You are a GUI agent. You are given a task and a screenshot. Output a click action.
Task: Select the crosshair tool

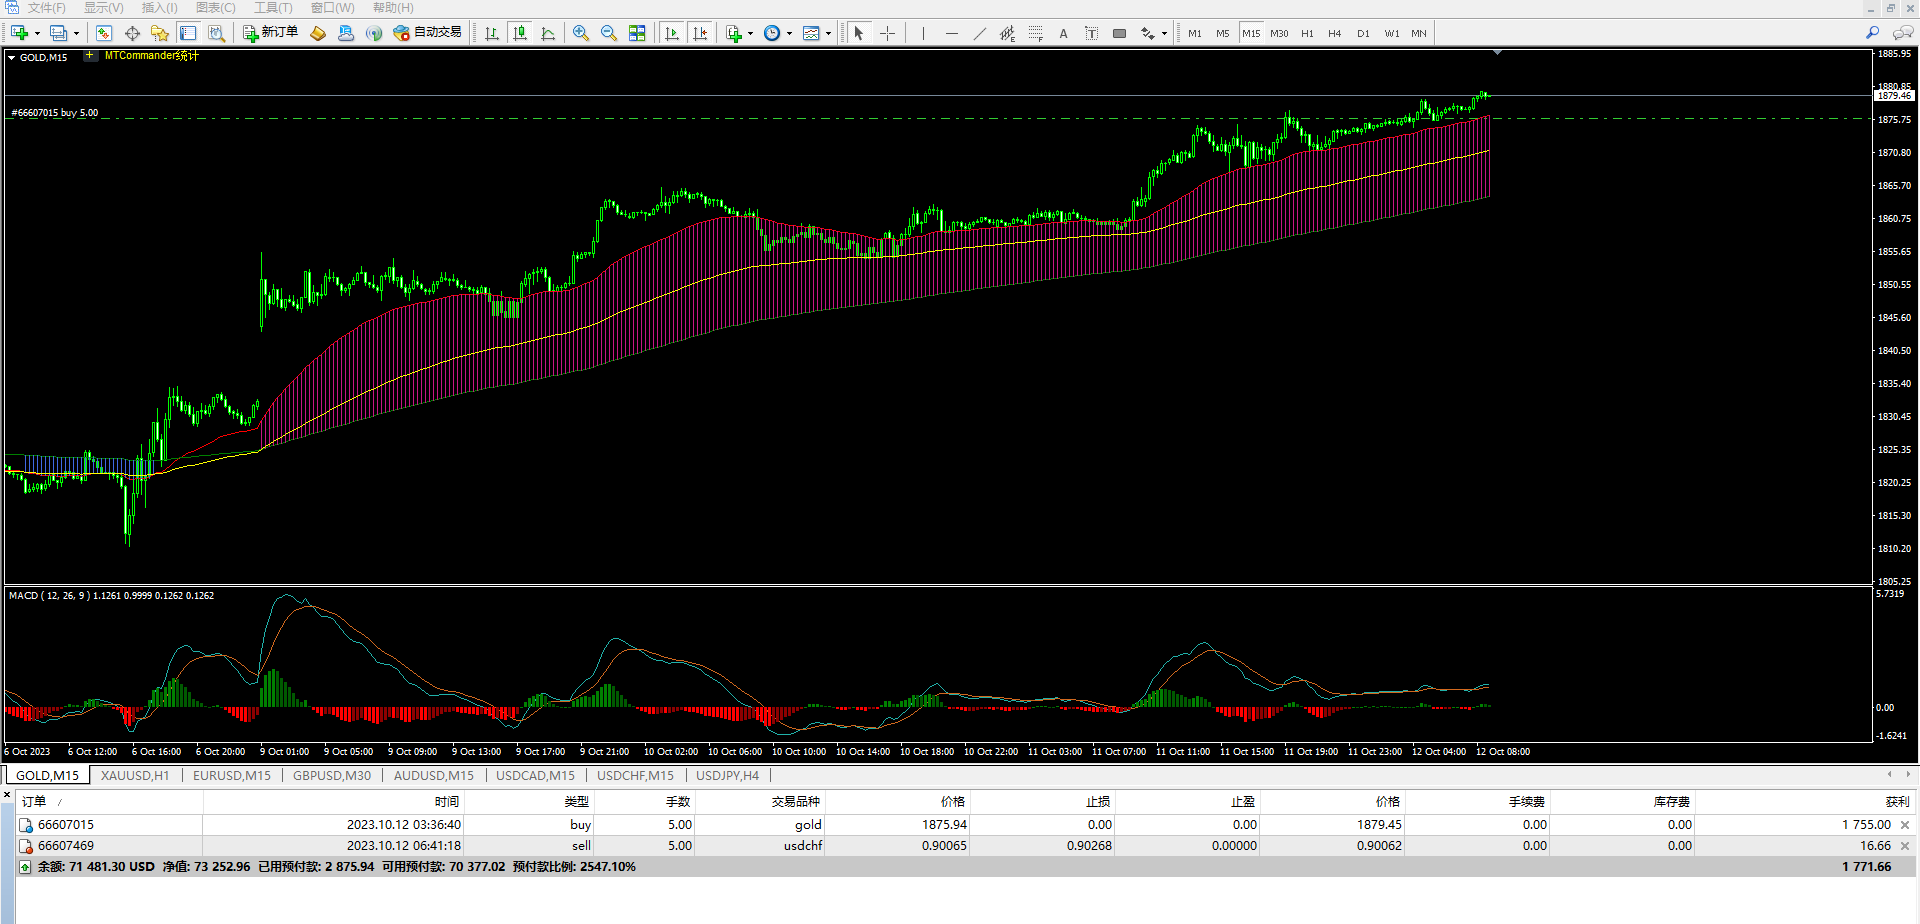[887, 33]
